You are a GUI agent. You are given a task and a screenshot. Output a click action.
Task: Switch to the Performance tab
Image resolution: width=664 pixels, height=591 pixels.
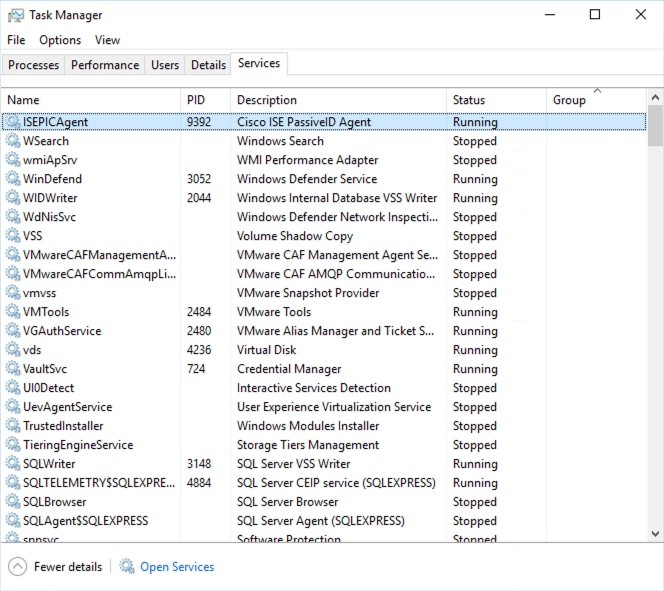(105, 65)
